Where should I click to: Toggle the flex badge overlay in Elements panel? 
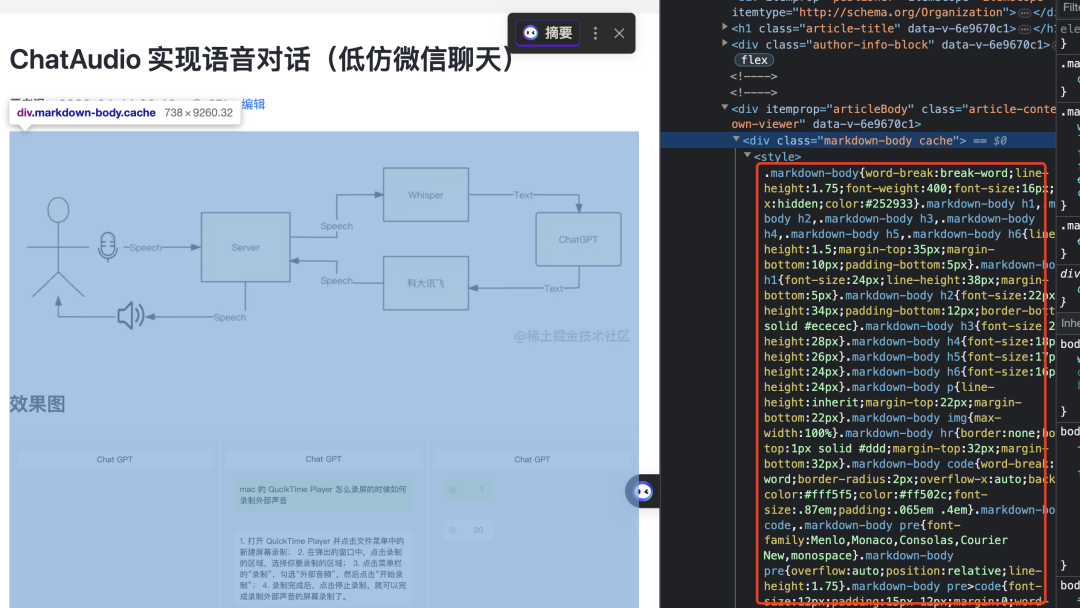754,60
